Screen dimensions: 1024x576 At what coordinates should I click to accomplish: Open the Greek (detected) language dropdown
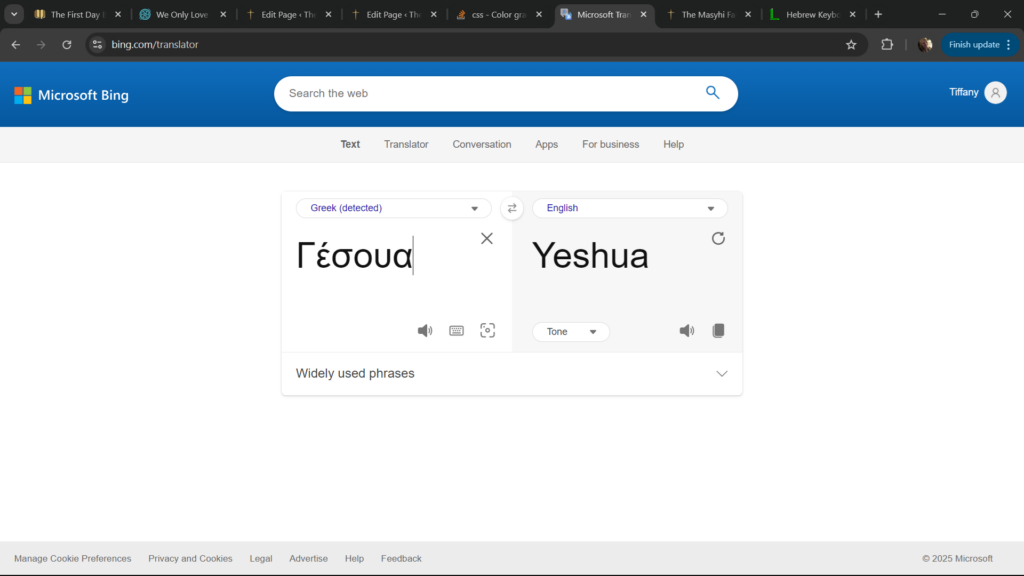click(394, 208)
